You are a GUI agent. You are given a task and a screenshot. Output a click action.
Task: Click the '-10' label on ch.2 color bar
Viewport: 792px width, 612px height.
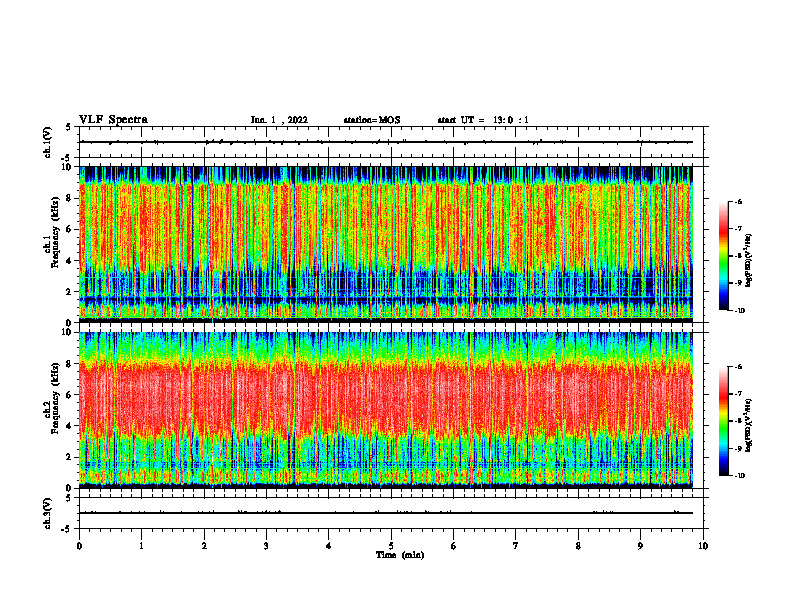(739, 476)
